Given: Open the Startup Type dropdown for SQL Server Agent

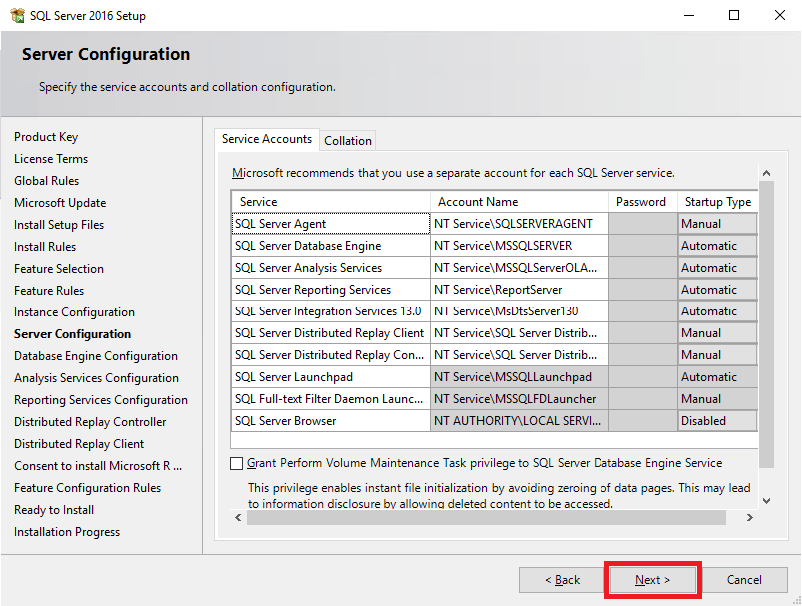Looking at the screenshot, I should click(x=717, y=223).
